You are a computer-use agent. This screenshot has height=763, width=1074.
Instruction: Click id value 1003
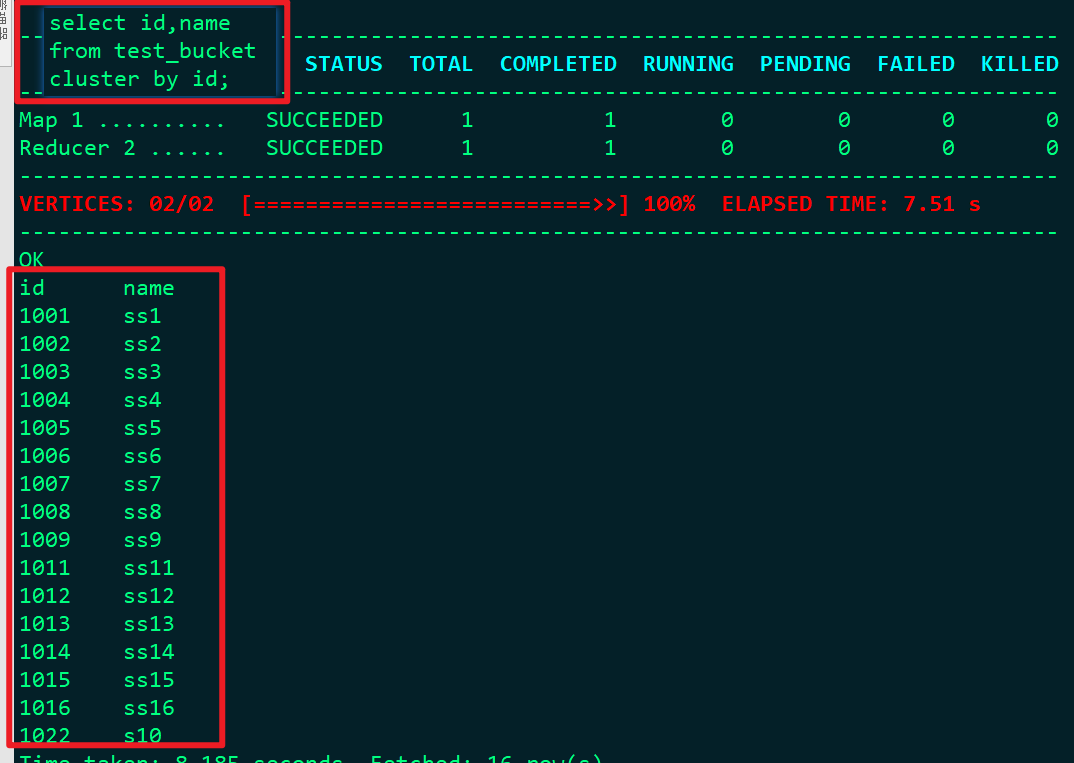45,372
